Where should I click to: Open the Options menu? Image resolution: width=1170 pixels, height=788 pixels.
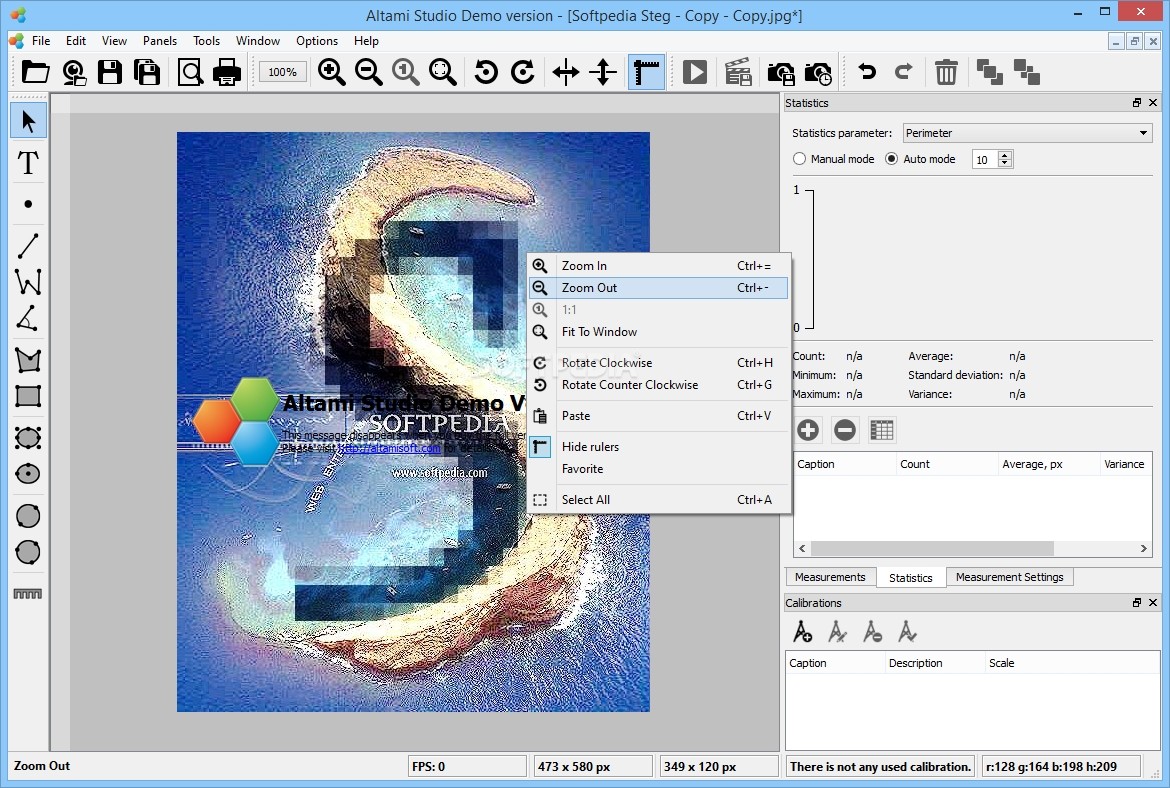(x=316, y=40)
